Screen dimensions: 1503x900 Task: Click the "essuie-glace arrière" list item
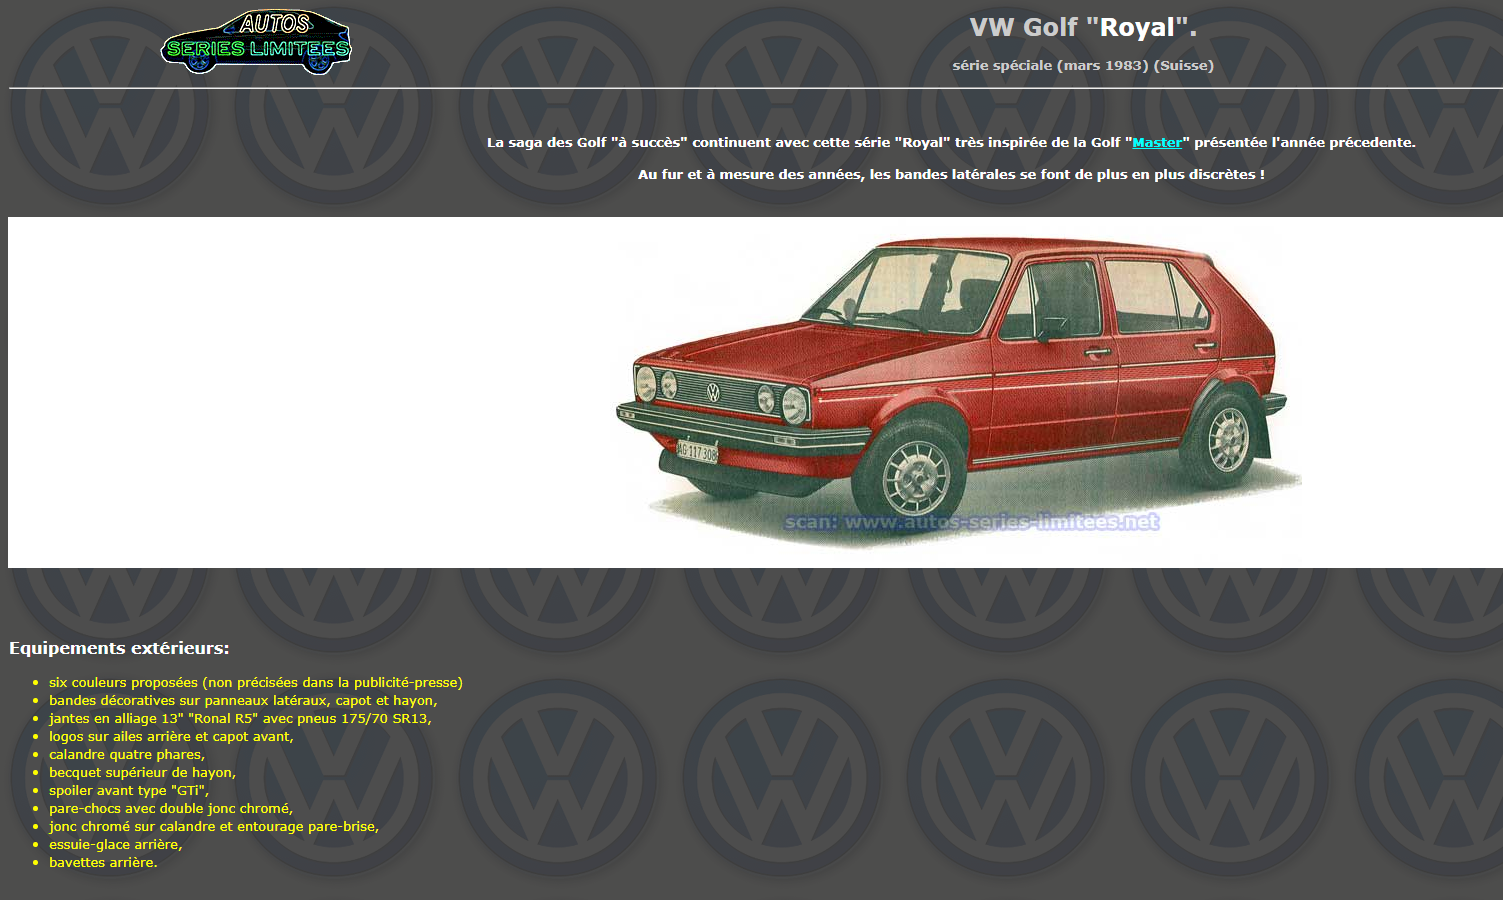(x=116, y=845)
